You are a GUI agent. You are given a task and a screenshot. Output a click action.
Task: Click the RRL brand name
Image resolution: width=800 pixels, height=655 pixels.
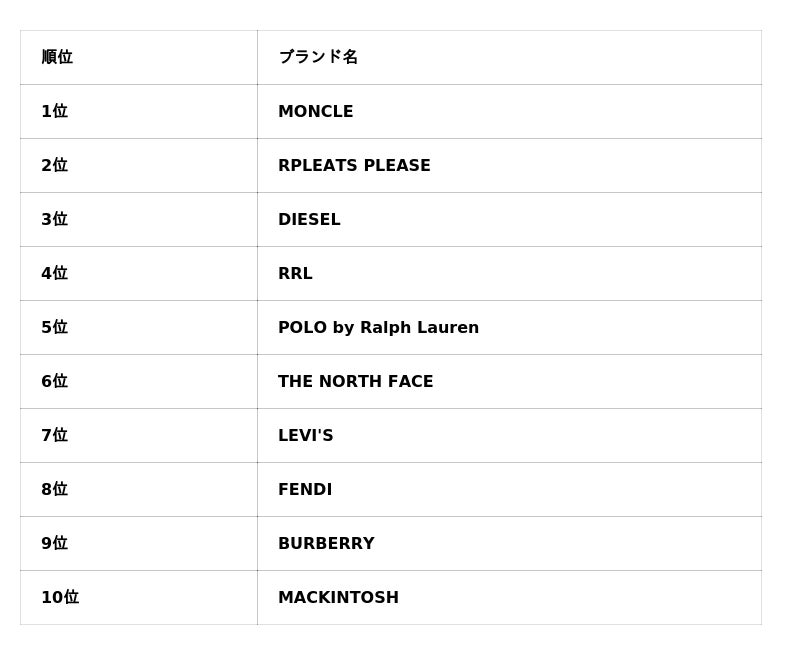(x=295, y=274)
